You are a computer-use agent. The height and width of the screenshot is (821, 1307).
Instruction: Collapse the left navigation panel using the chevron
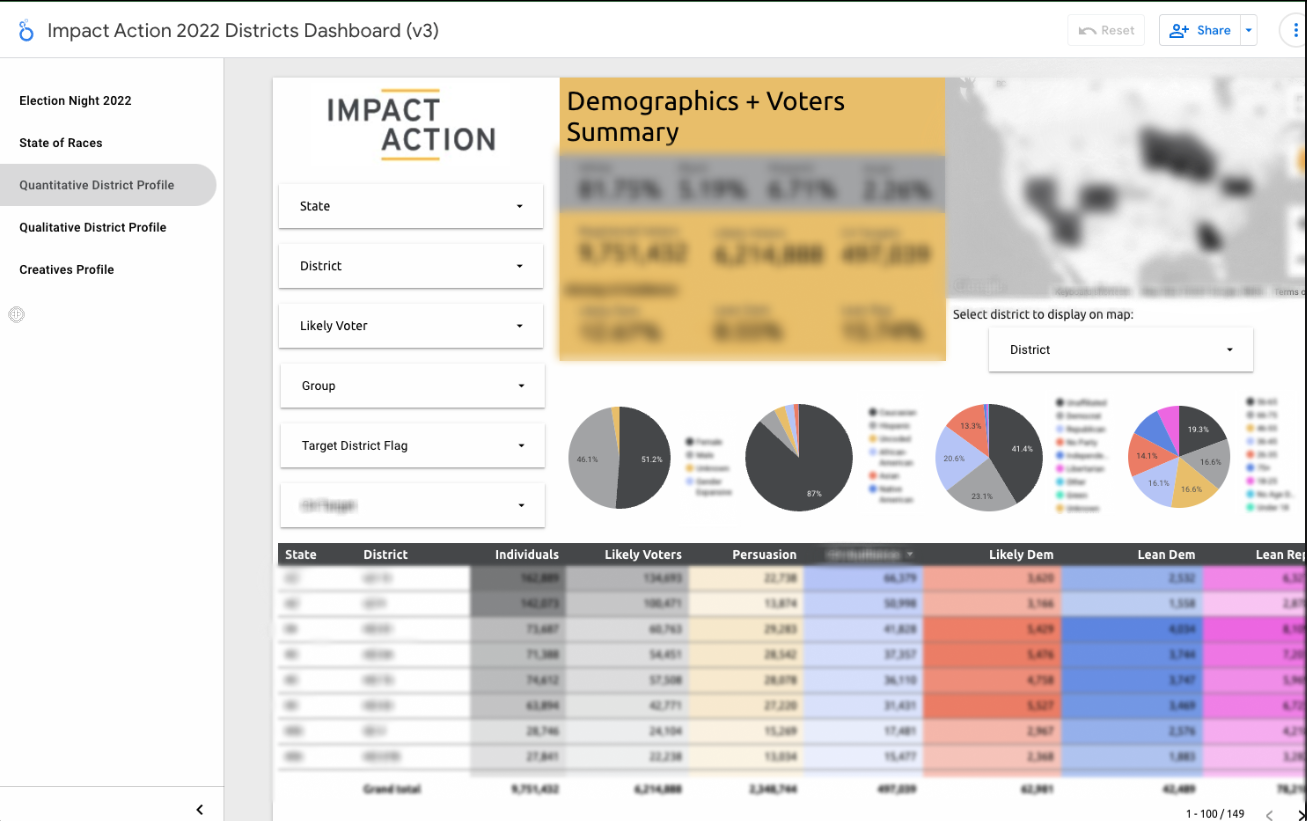199,809
